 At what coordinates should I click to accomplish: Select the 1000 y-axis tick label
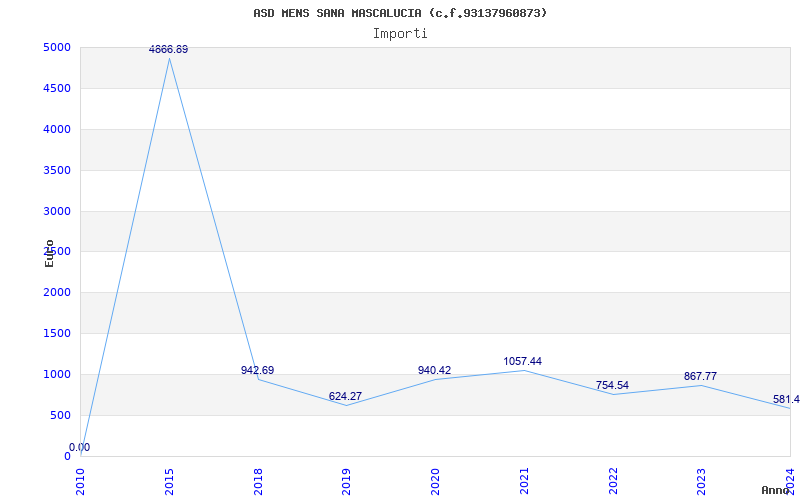(57, 374)
